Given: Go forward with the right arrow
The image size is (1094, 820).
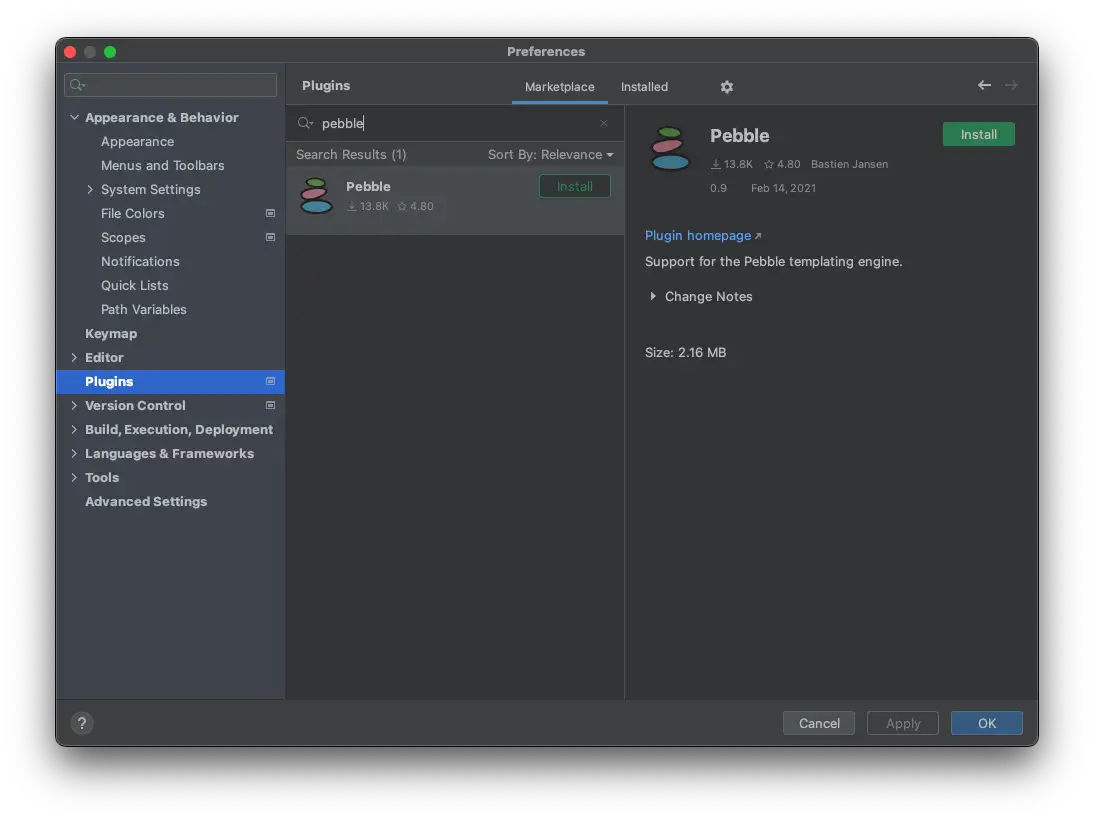Looking at the screenshot, I should tap(1011, 85).
